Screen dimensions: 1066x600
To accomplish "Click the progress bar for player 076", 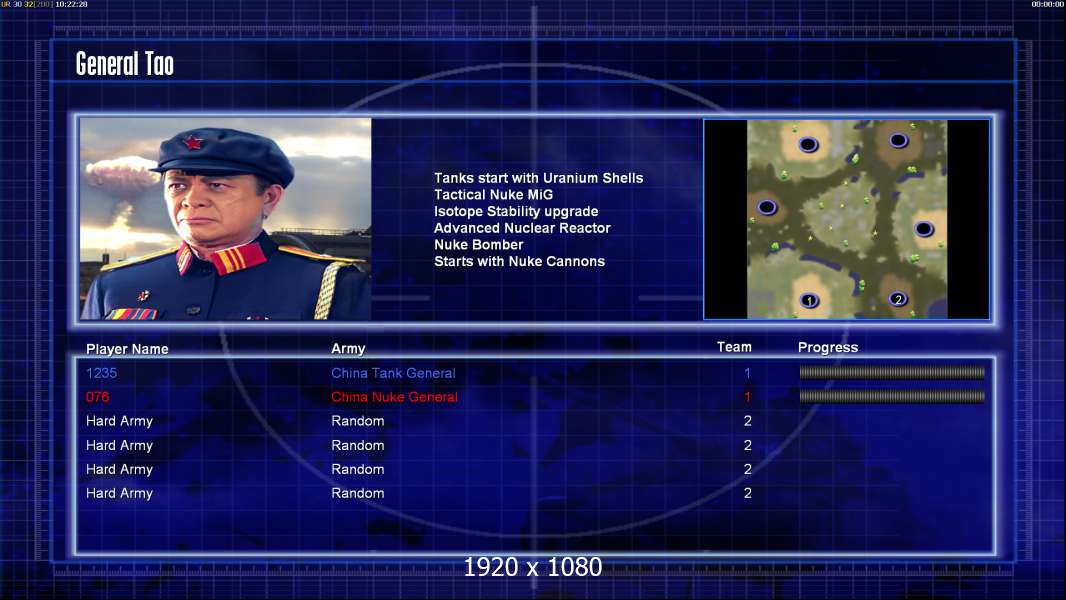I will pyautogui.click(x=892, y=396).
